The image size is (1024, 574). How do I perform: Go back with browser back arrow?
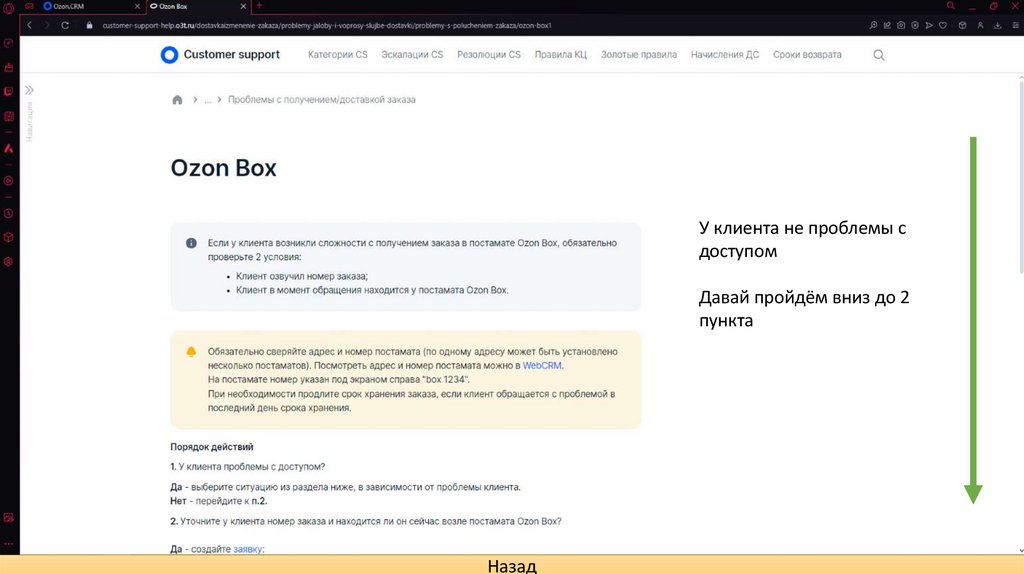pyautogui.click(x=29, y=25)
